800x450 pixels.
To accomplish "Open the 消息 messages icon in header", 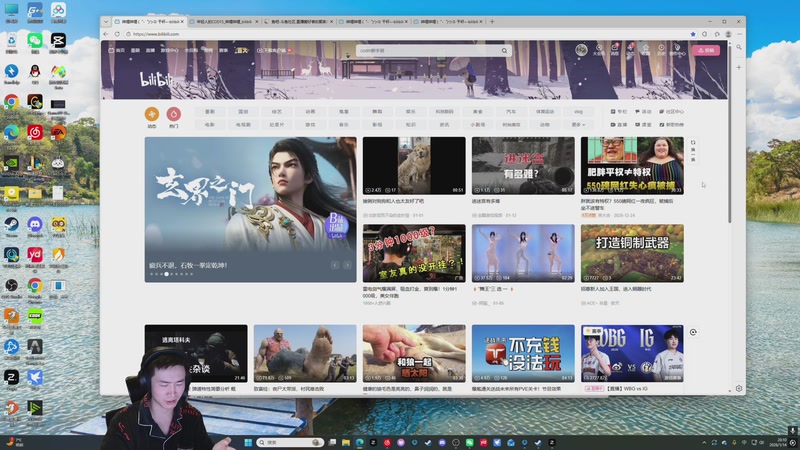I will click(615, 49).
